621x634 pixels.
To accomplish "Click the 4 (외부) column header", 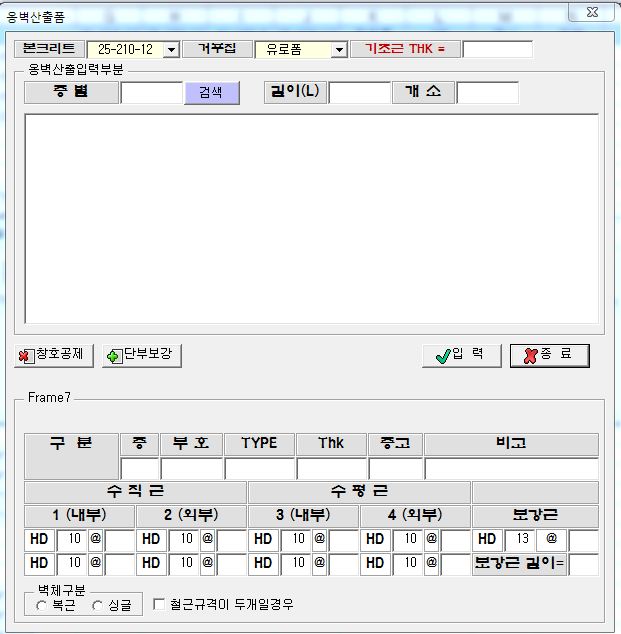I will tap(415, 516).
